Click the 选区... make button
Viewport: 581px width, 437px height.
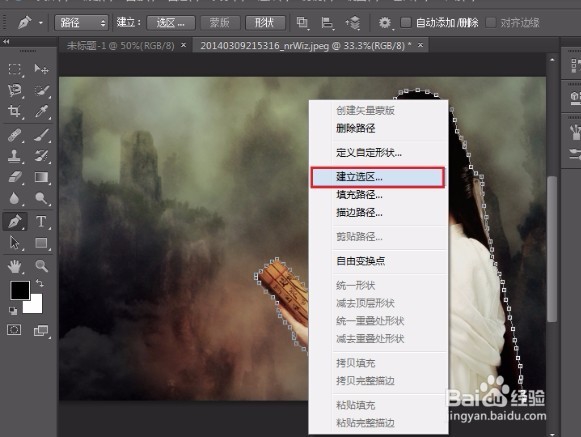[171, 23]
